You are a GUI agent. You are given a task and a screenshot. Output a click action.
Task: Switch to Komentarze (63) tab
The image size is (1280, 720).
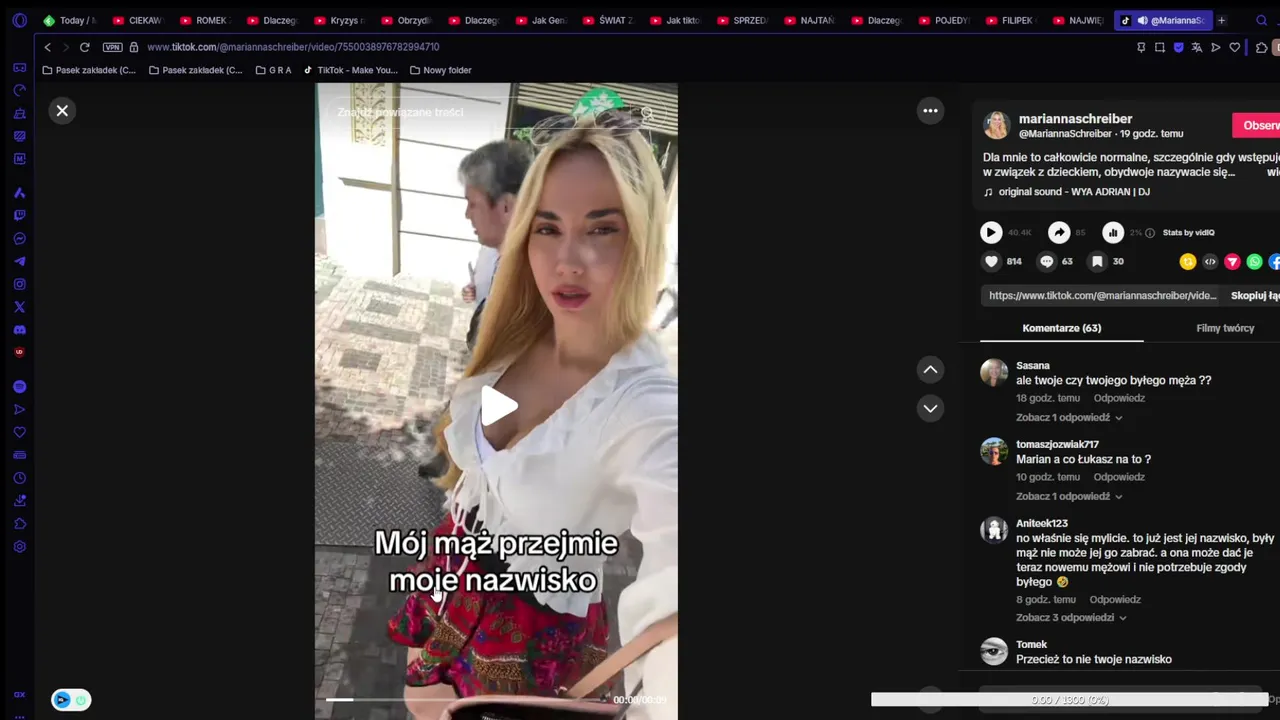tap(1062, 328)
